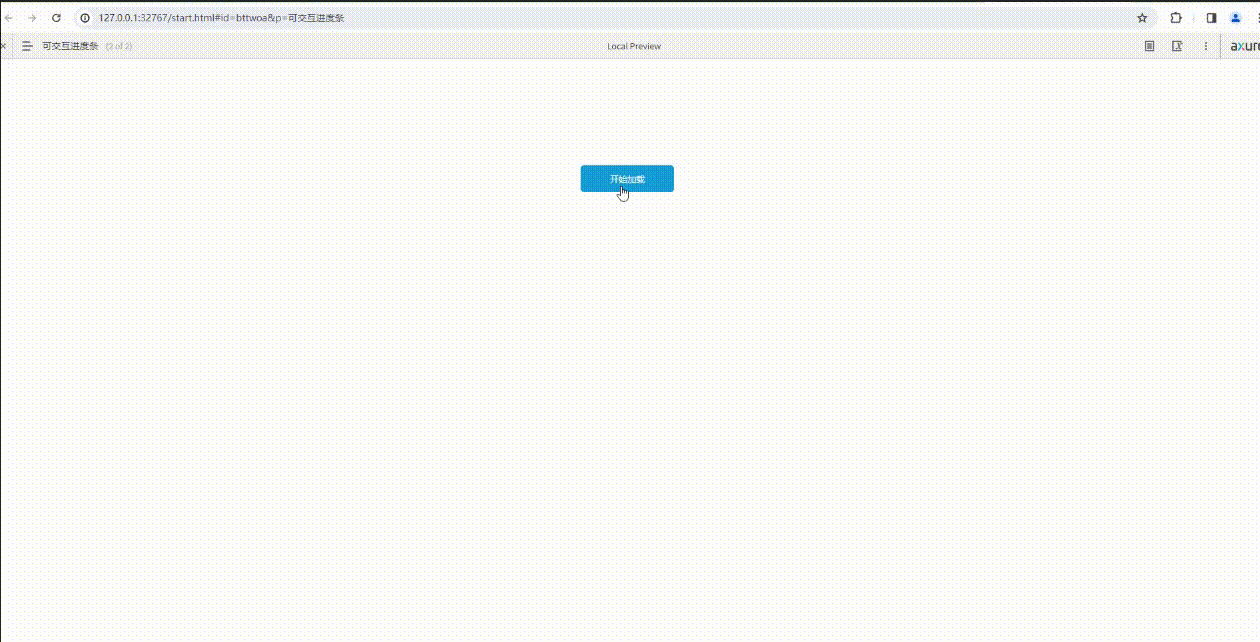The image size is (1260, 642).
Task: Open the Axure console panel icon
Action: click(1177, 46)
